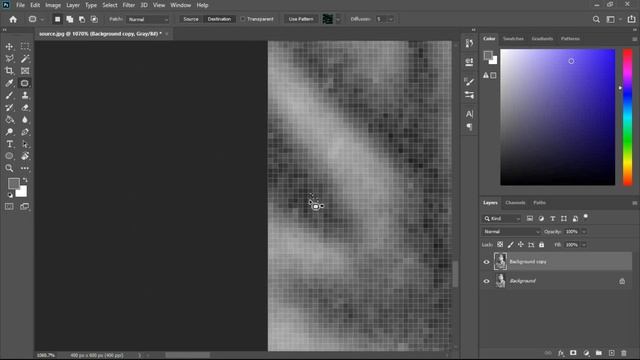
Task: Pick a color in the color field
Action: 558,117
